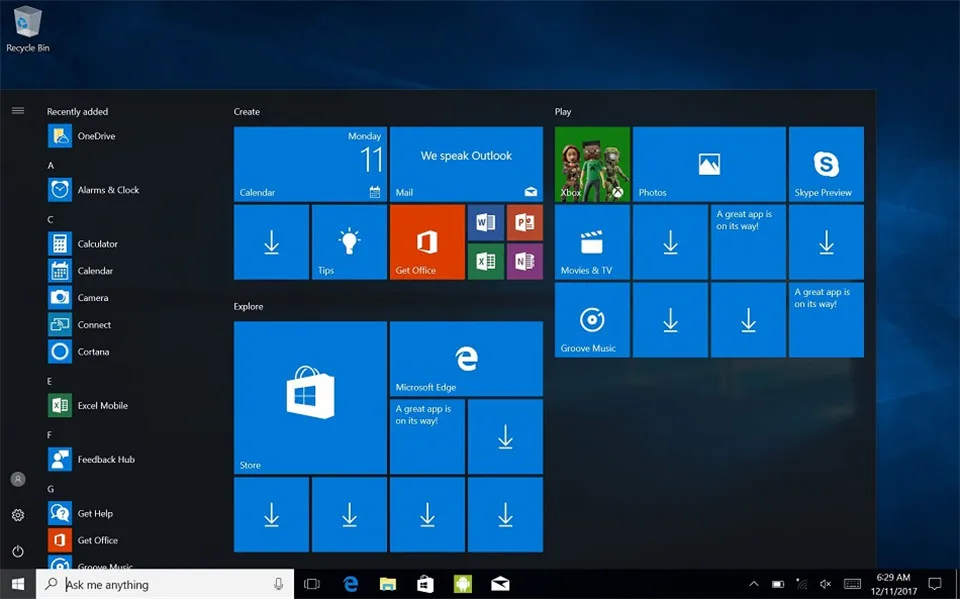Open the PowerPoint tile
Viewport: 960px width, 599px height.
[525, 223]
